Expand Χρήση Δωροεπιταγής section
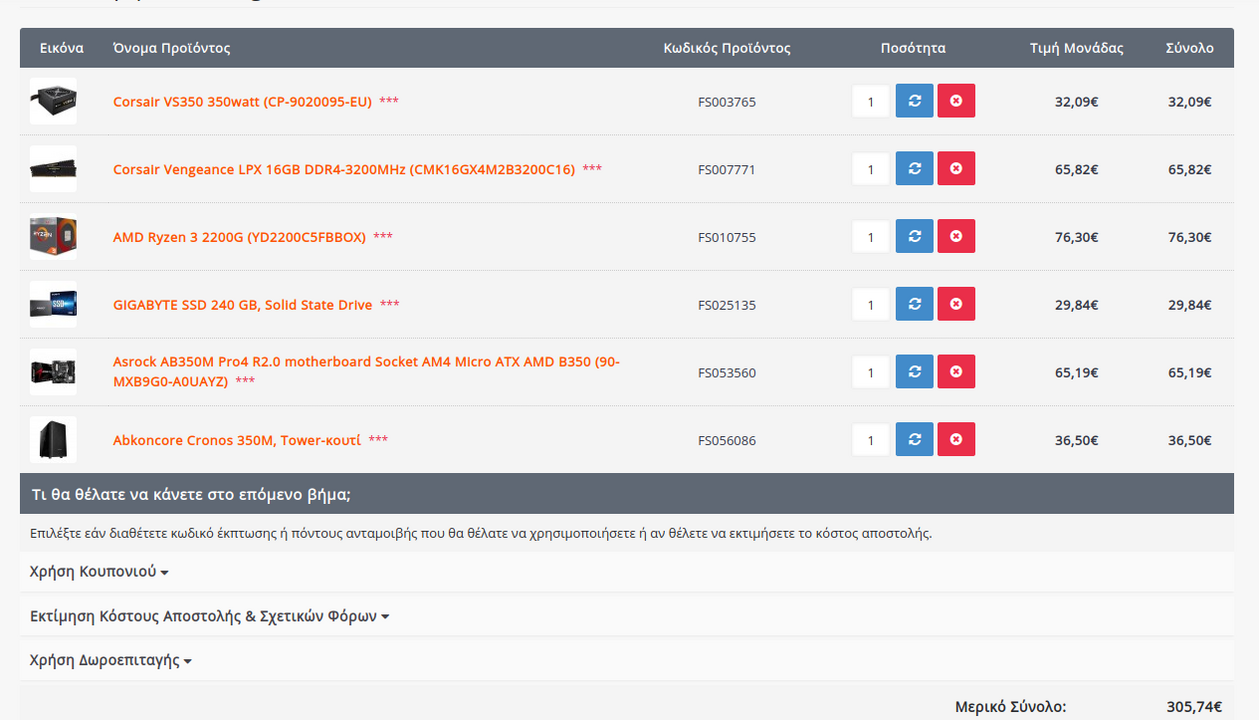 (111, 660)
